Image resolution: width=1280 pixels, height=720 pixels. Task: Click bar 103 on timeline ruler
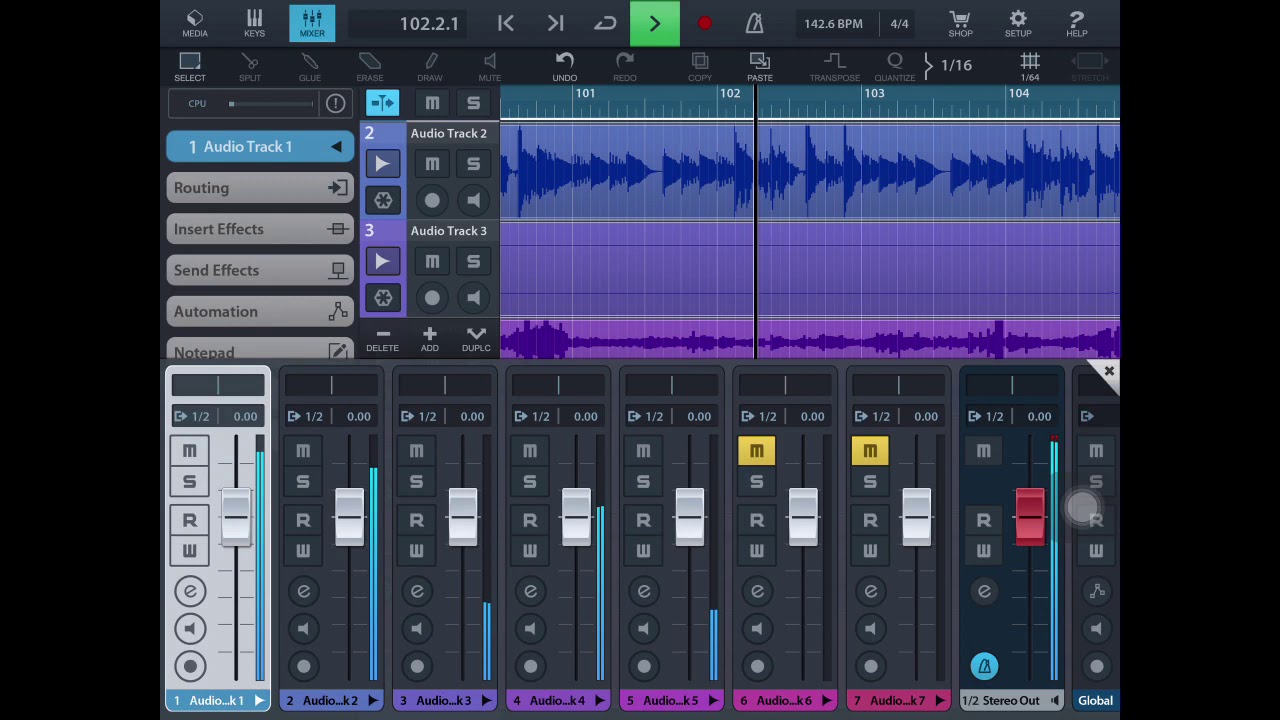[874, 94]
